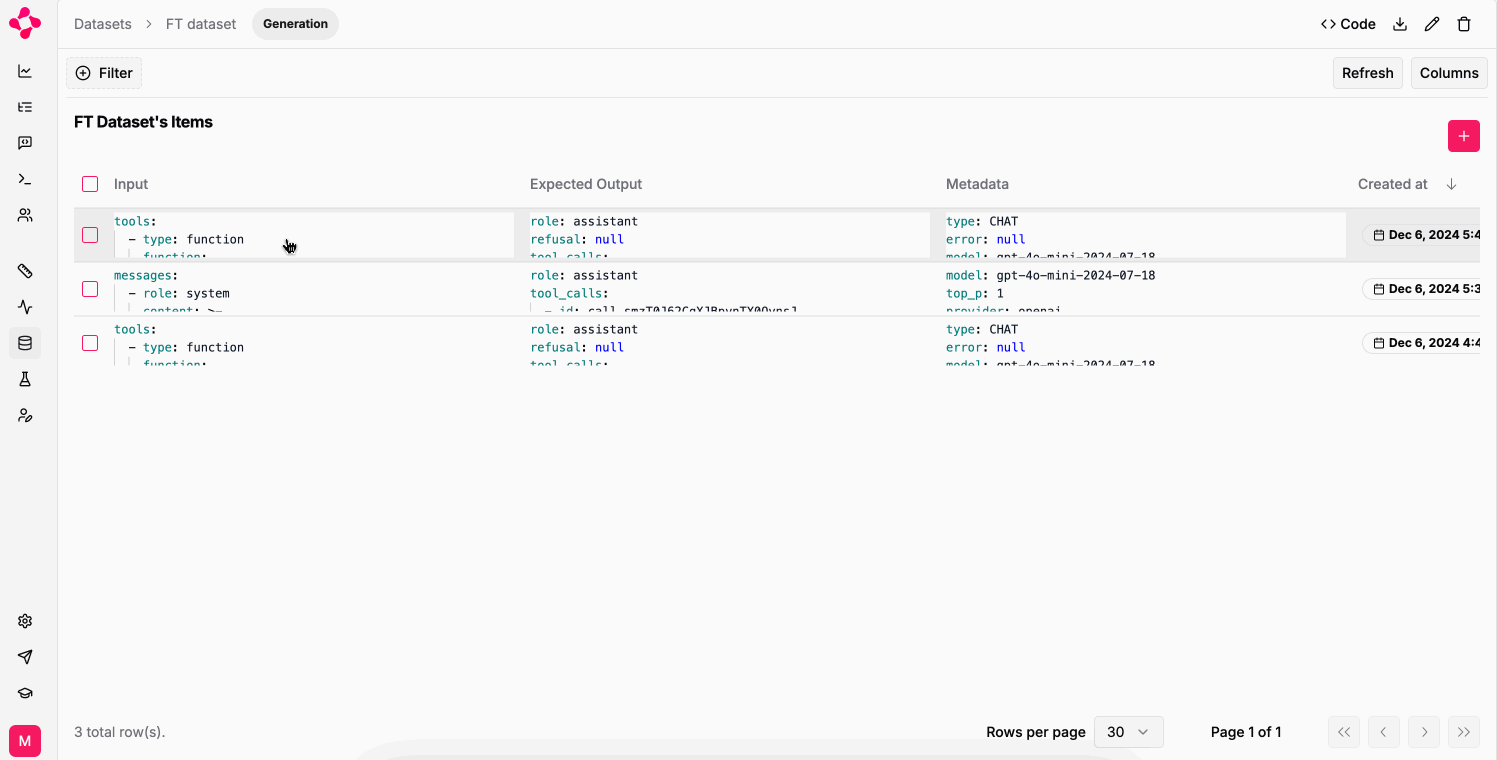Open the Dashboards line chart icon
This screenshot has height=760, width=1497.
[x=24, y=71]
